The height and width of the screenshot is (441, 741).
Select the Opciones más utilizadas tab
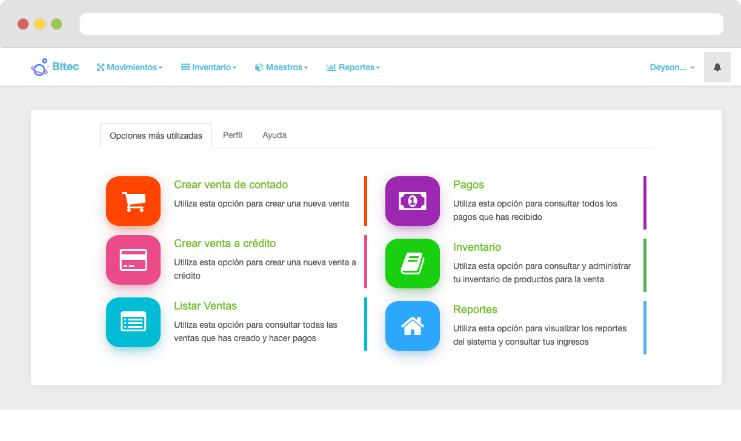[156, 136]
